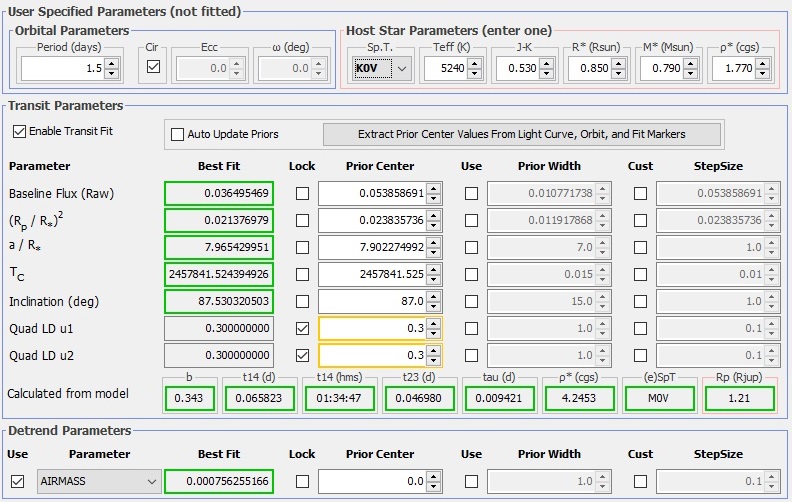Lock the Baseline Flux (Raw) parameter
Screen dimensions: 792x502
click(x=302, y=193)
